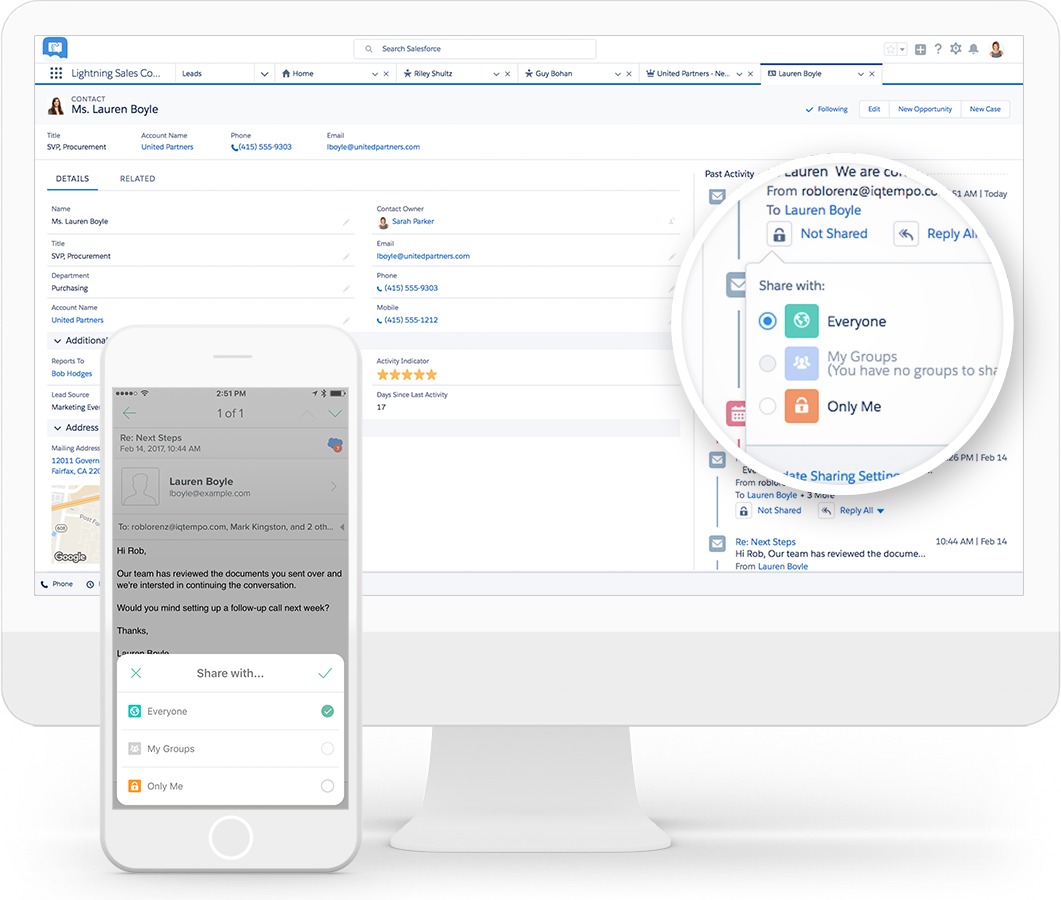
Task: Click the mobile number (415) 555-1212
Action: tap(411, 320)
